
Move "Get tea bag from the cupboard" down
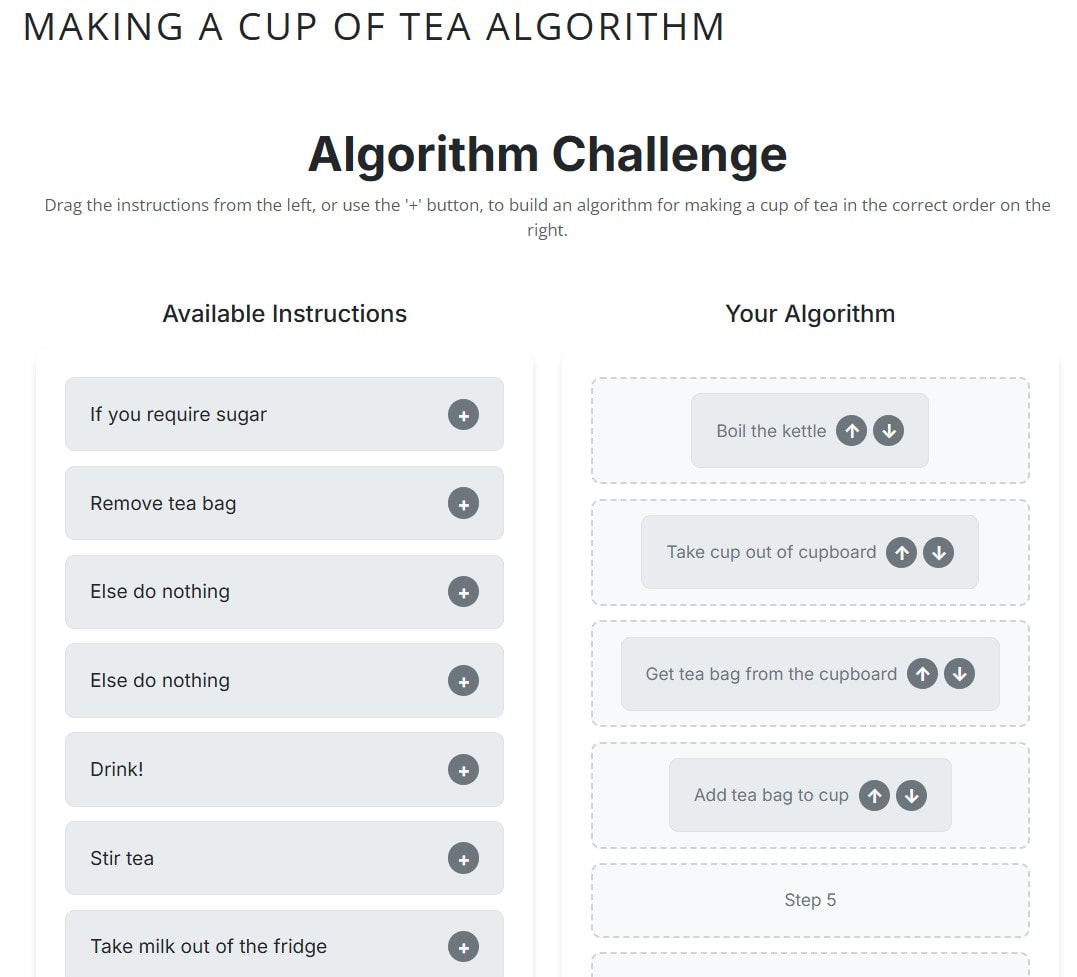(x=959, y=673)
